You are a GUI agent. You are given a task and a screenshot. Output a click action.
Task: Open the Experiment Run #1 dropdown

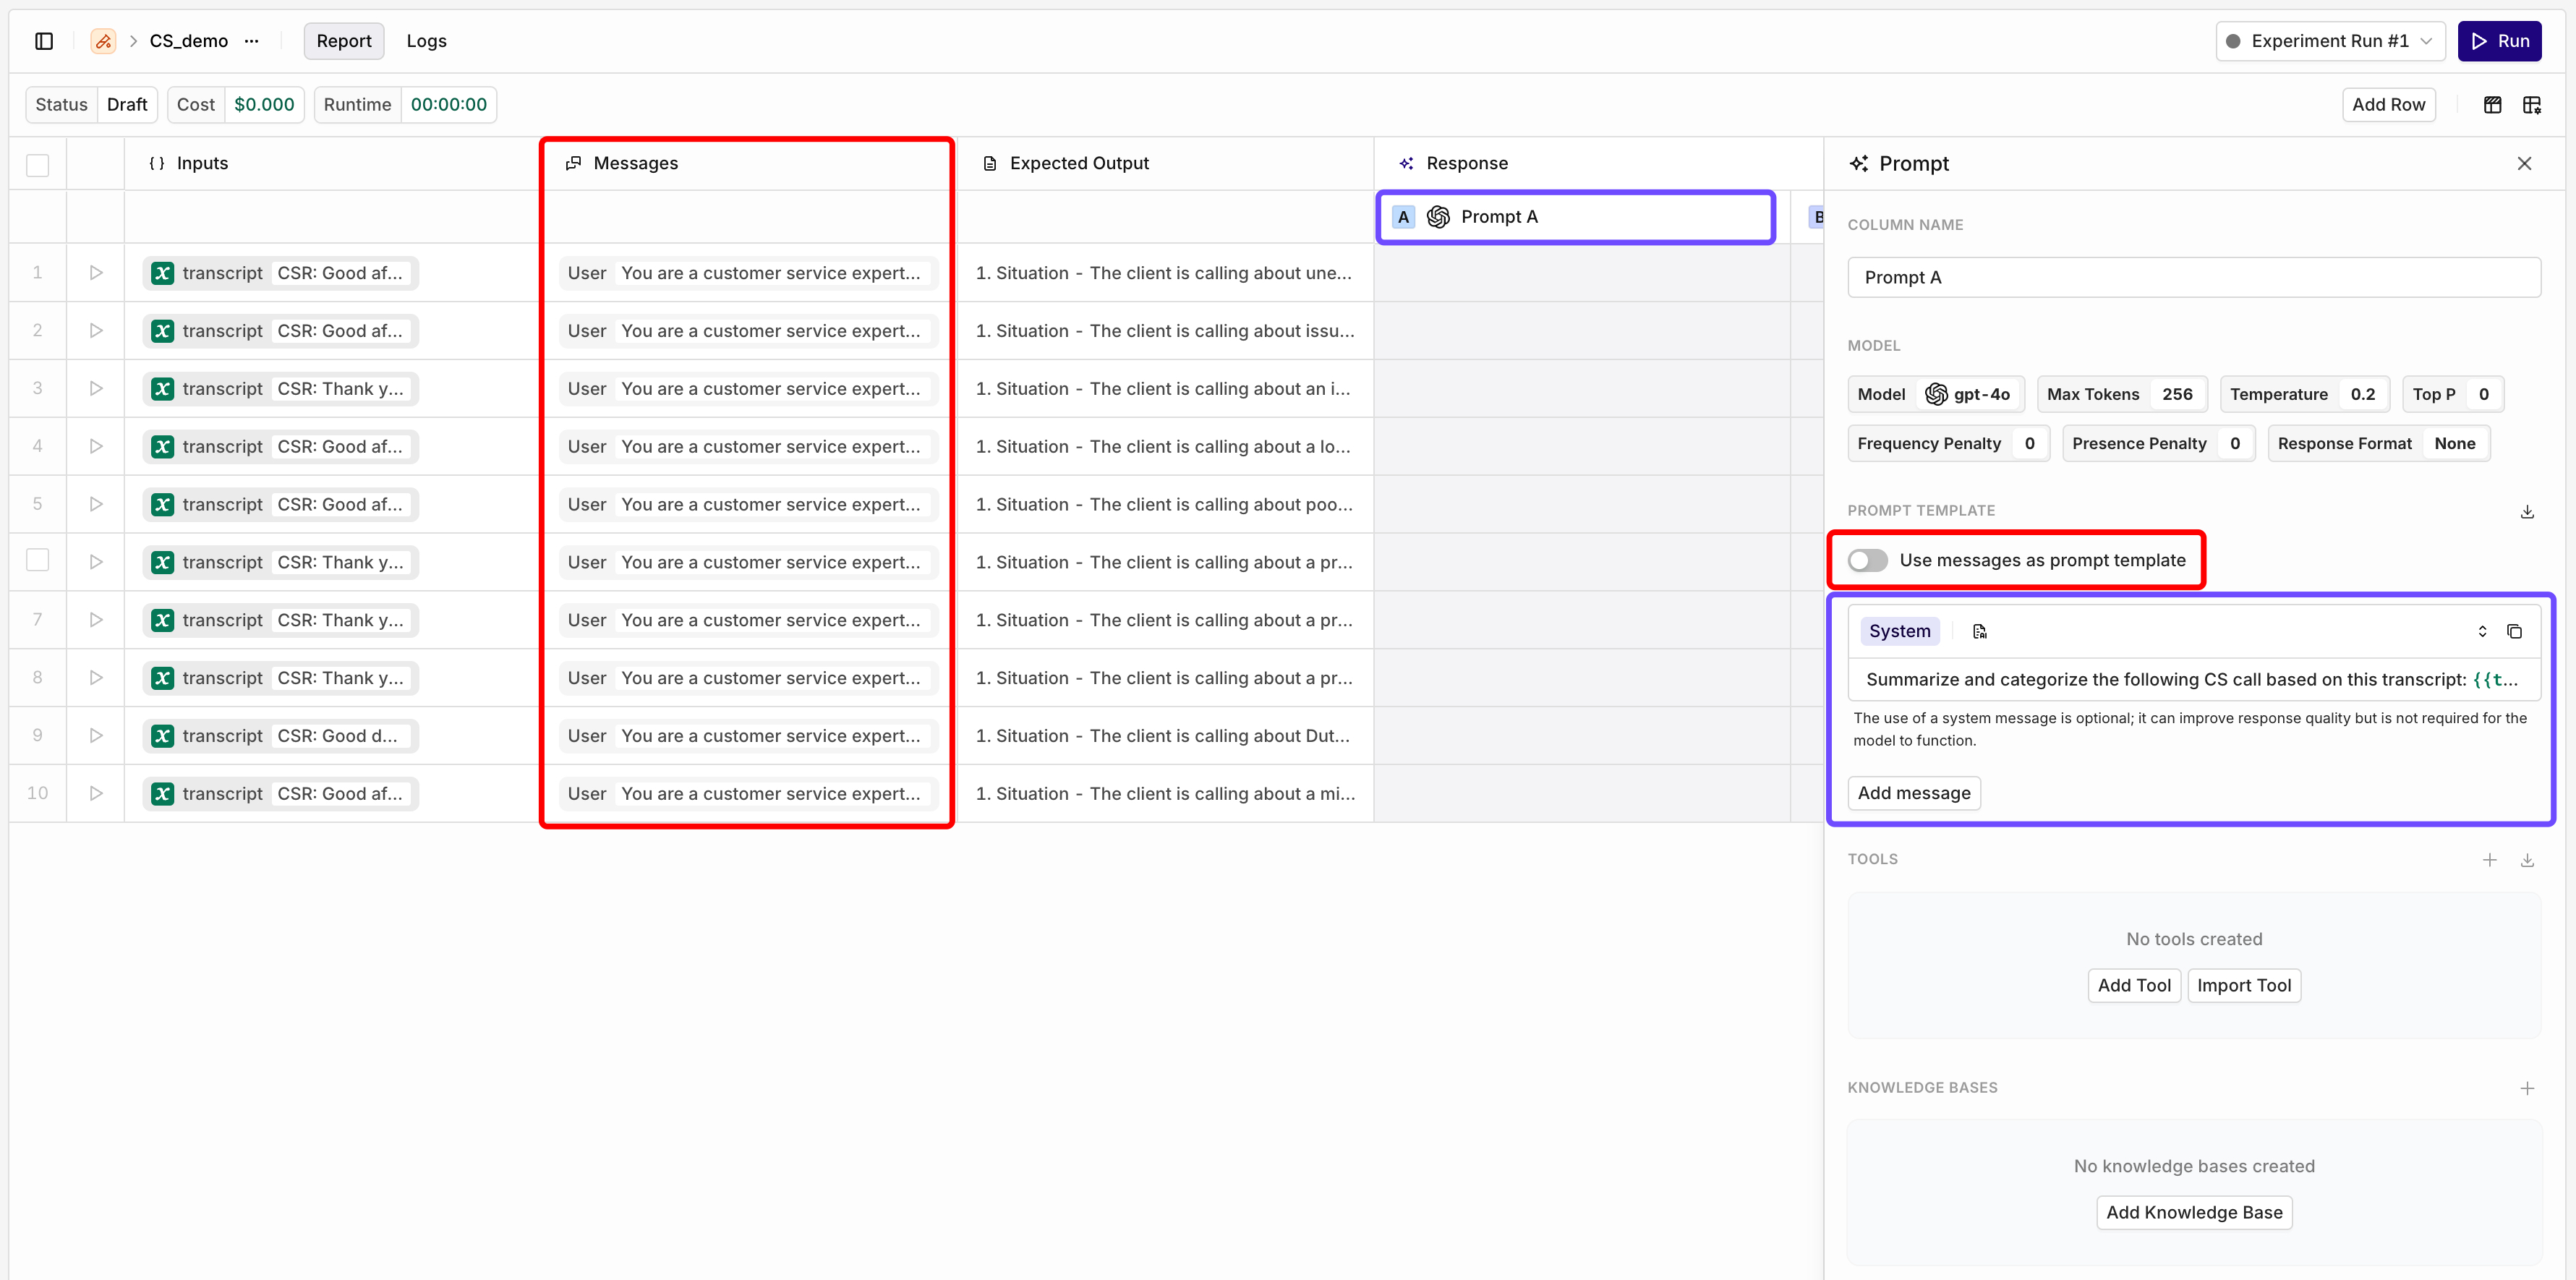[x=2330, y=41]
